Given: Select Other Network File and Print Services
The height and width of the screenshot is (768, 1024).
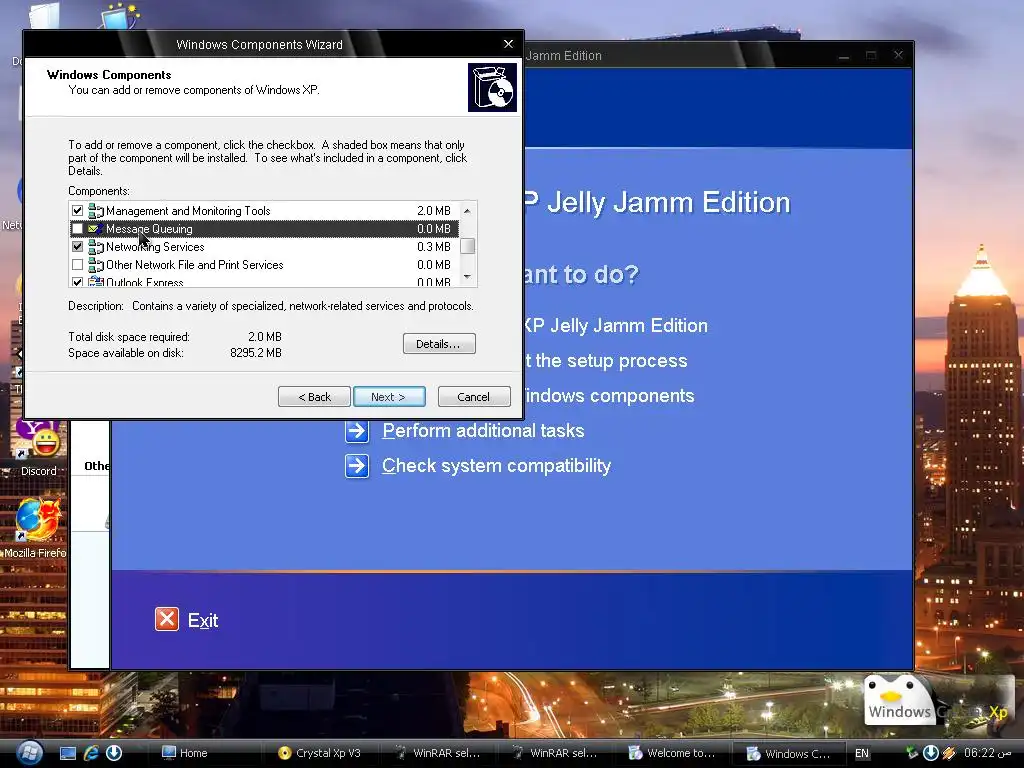Looking at the screenshot, I should [x=264, y=265].
